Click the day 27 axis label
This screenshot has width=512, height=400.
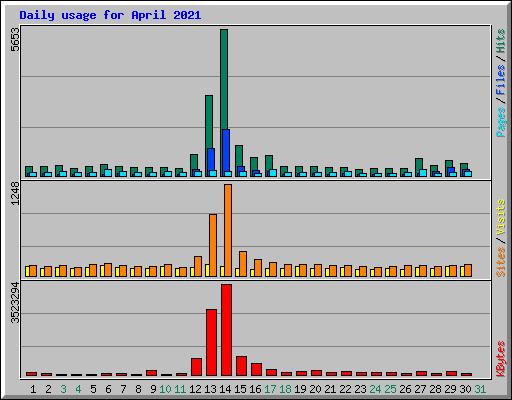click(420, 389)
